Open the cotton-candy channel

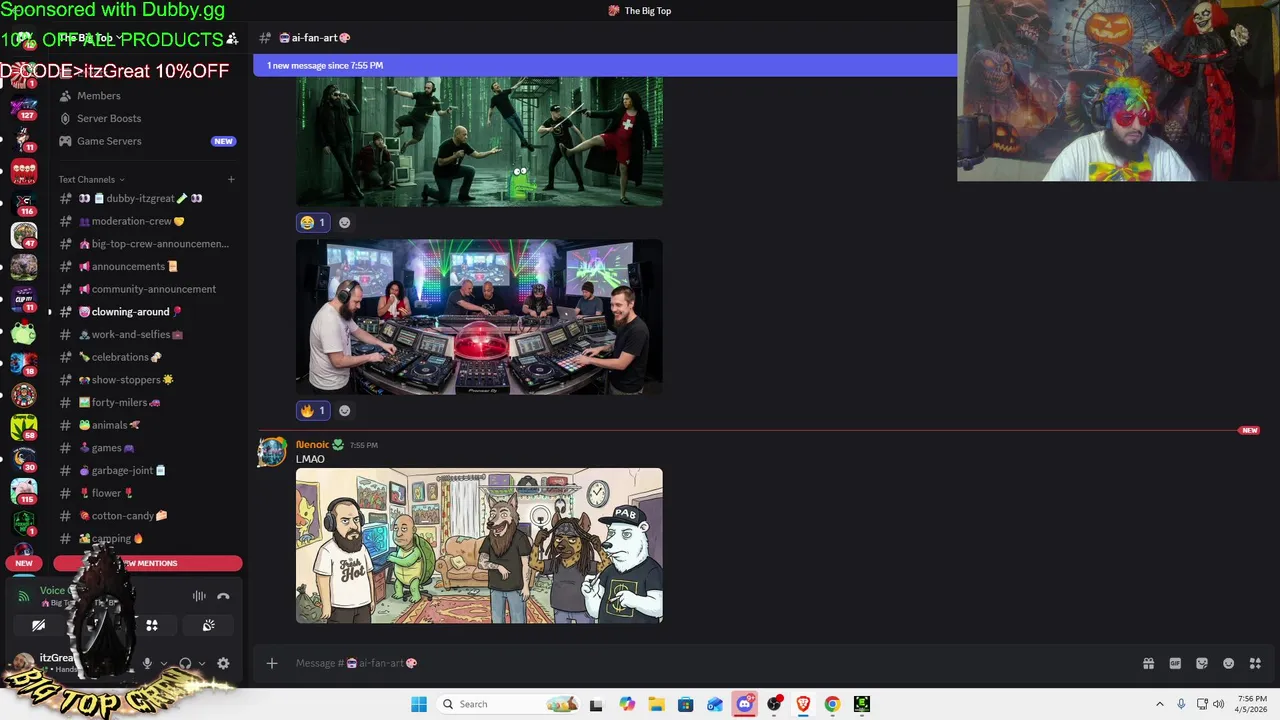pyautogui.click(x=148, y=516)
